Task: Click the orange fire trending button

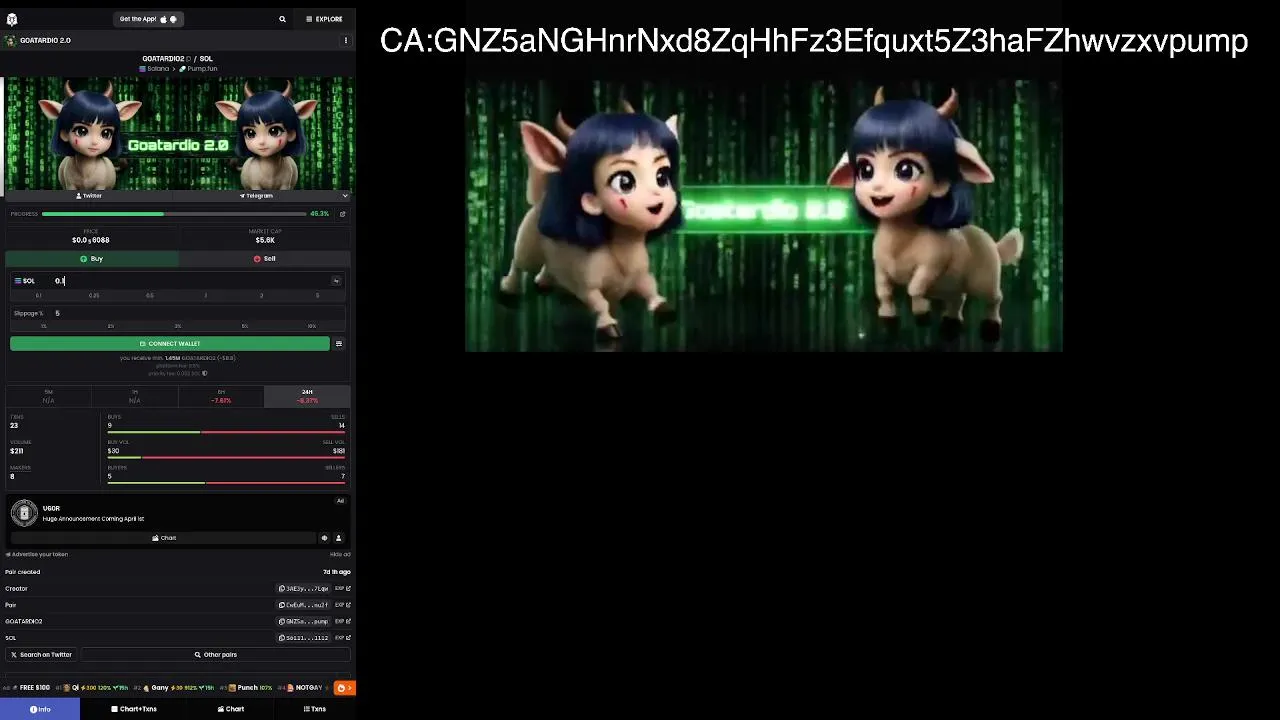Action: point(344,688)
